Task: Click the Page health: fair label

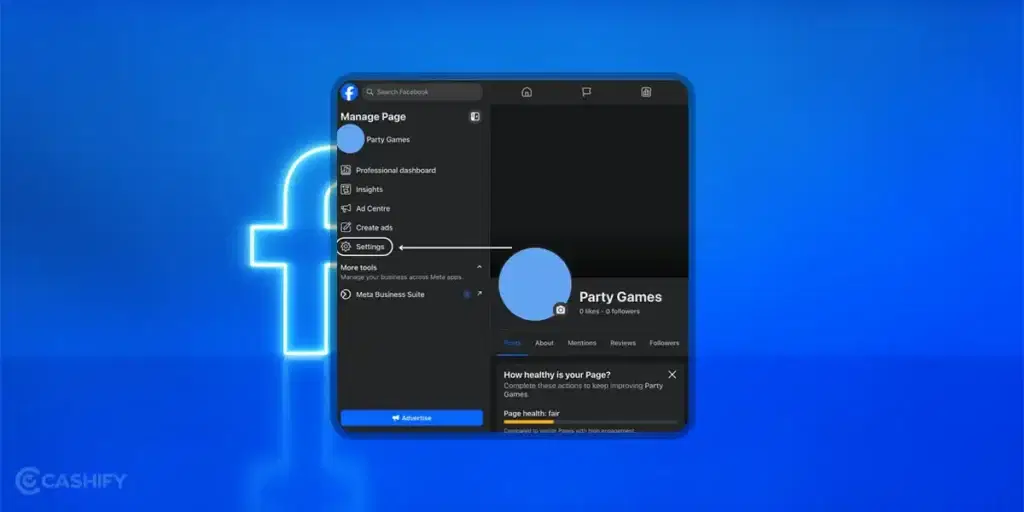Action: coord(532,413)
